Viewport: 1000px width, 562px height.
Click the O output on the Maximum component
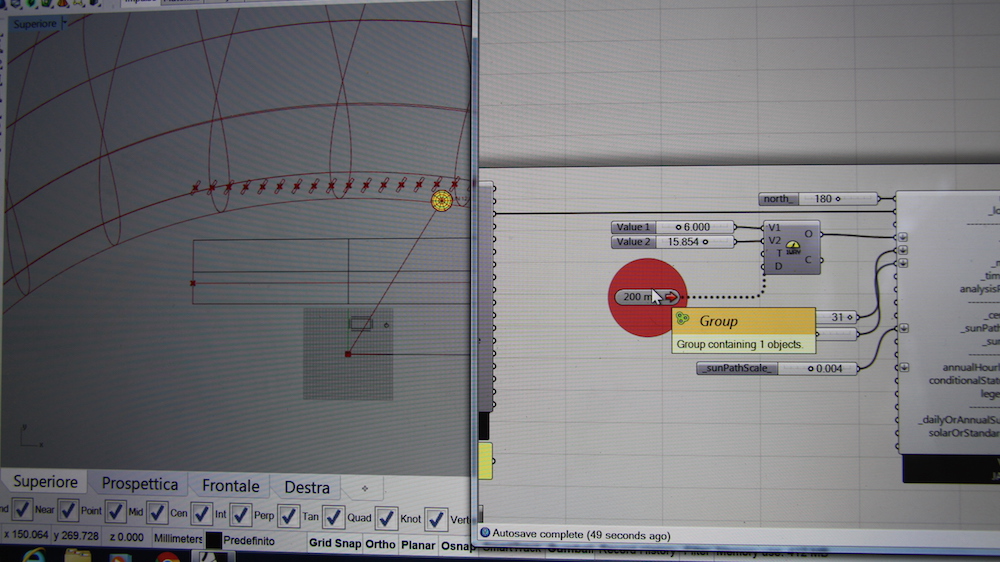tap(808, 234)
